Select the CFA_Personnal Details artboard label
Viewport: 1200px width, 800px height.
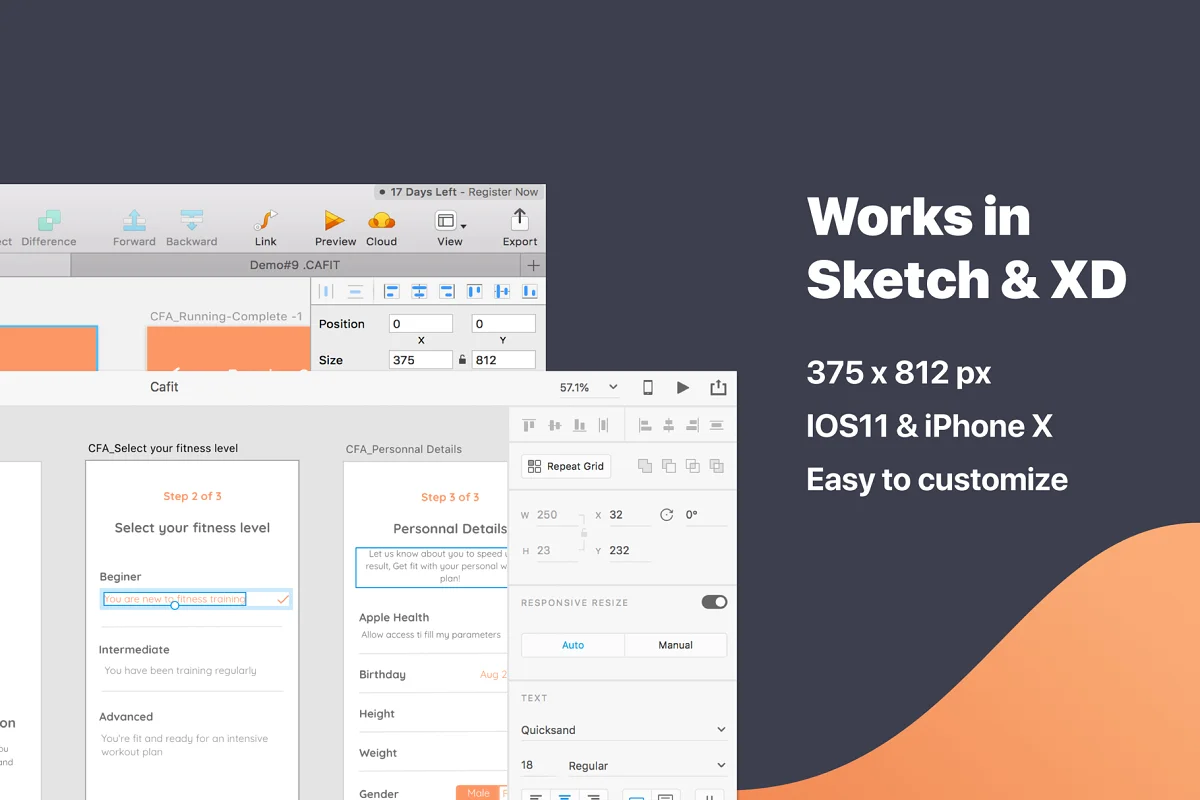click(404, 449)
